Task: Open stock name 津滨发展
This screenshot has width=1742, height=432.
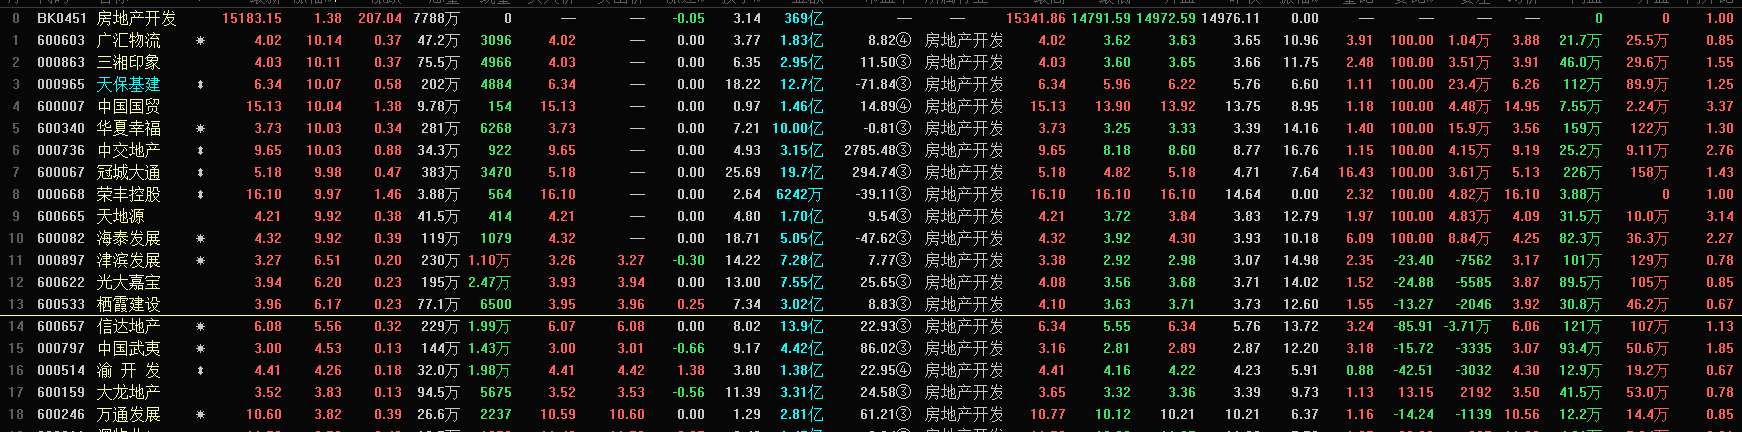Action: coord(128,261)
